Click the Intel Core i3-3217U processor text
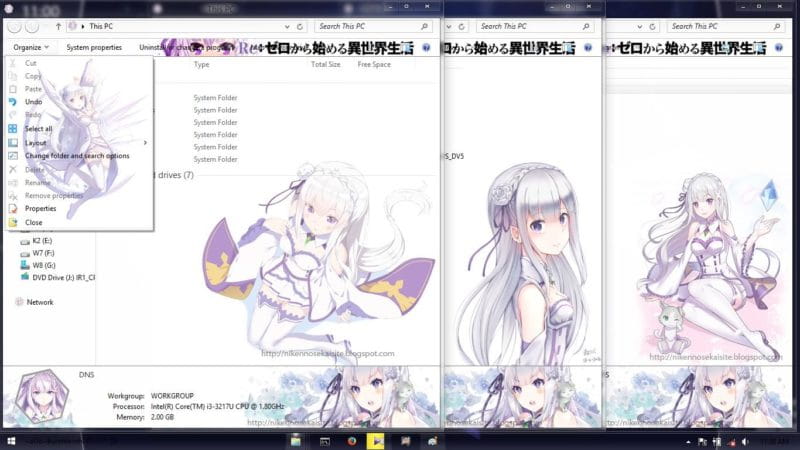 [x=217, y=407]
